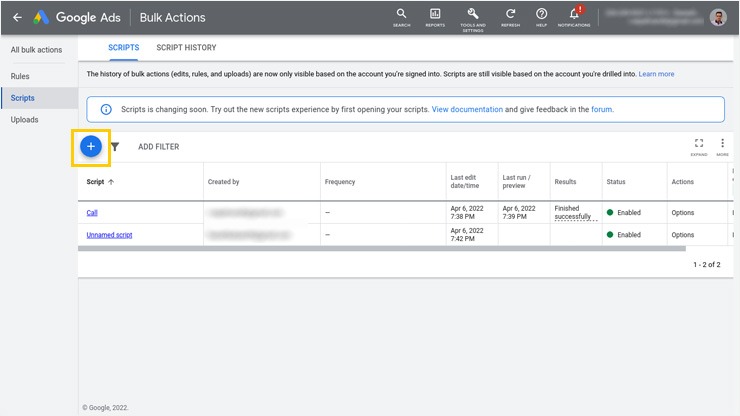Switch to the Script History tab
This screenshot has width=740, height=416.
[186, 48]
